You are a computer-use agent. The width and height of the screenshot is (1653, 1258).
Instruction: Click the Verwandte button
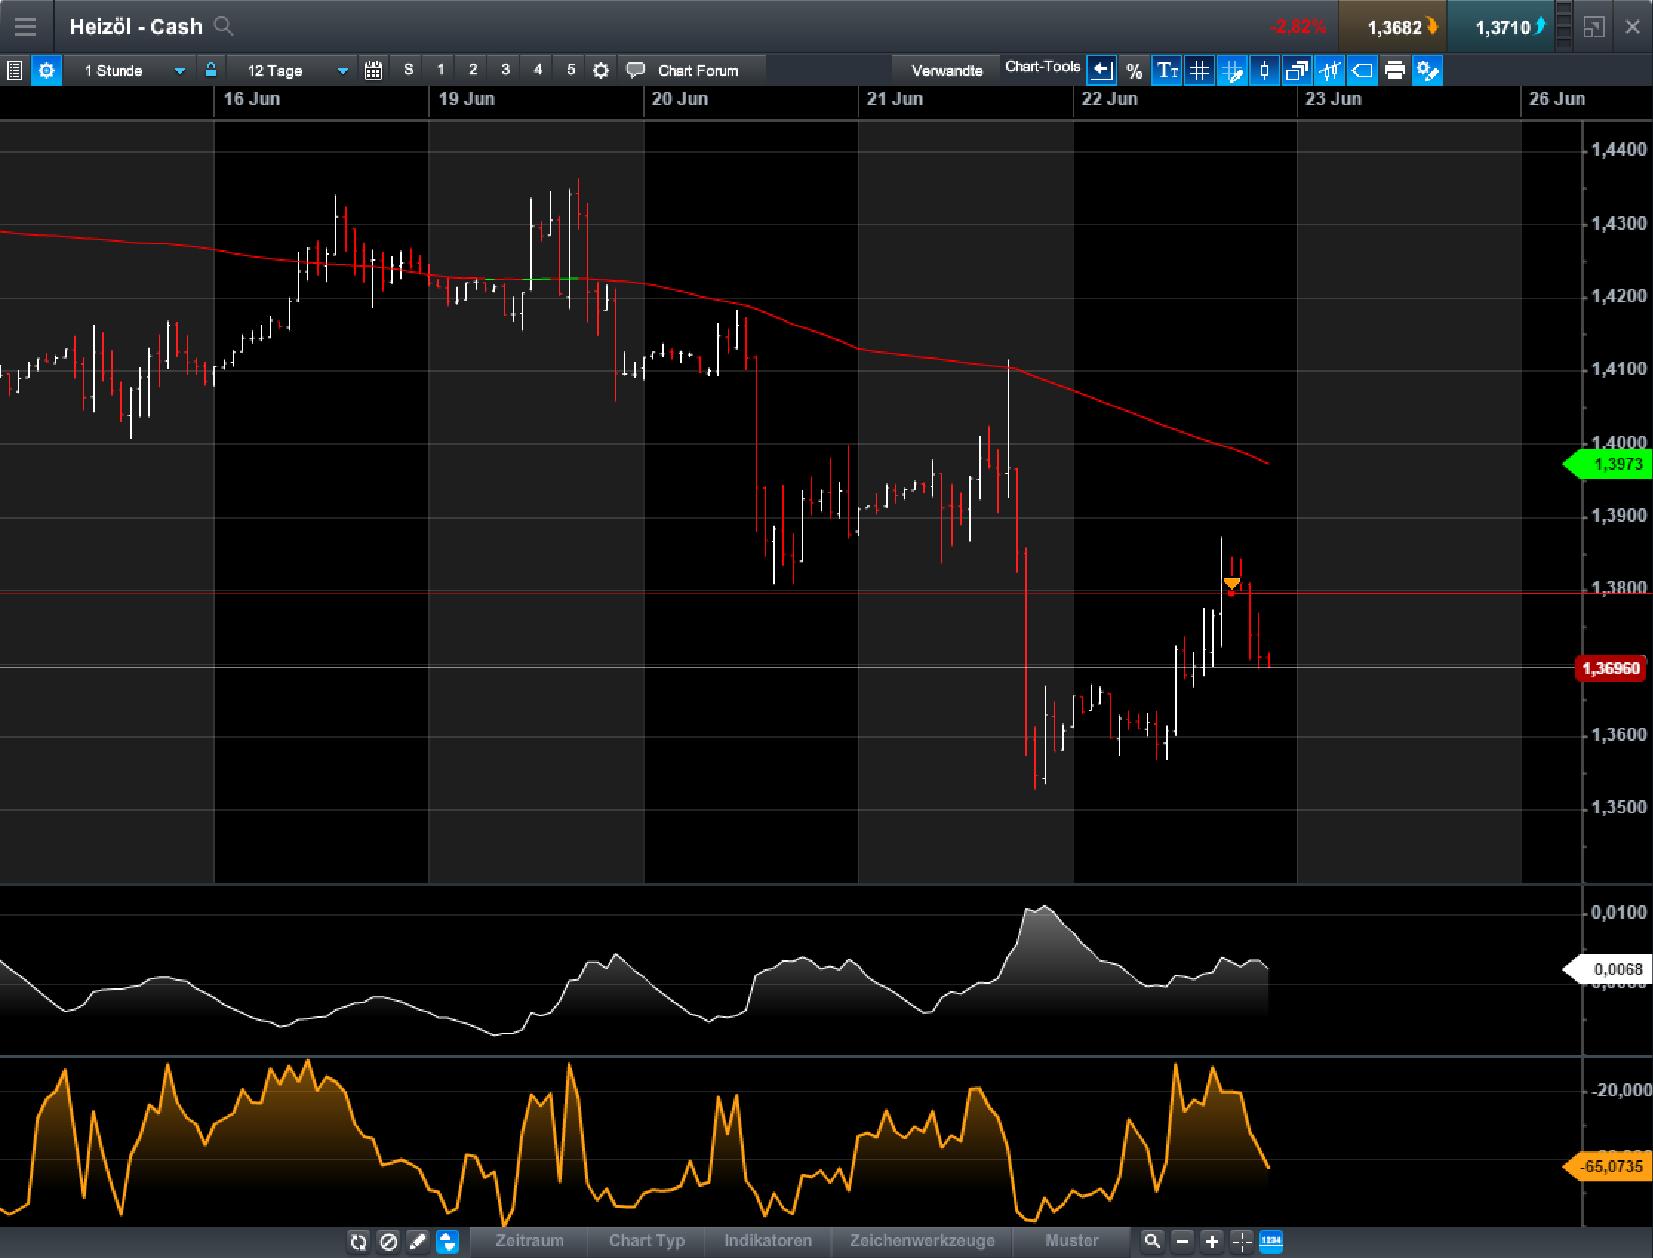point(945,70)
